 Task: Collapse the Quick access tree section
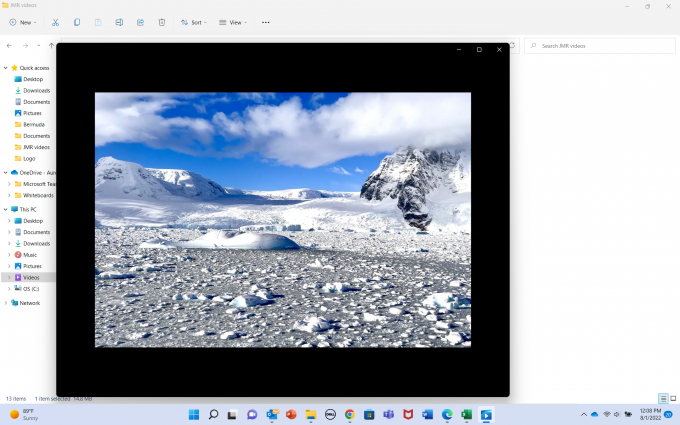coord(5,67)
